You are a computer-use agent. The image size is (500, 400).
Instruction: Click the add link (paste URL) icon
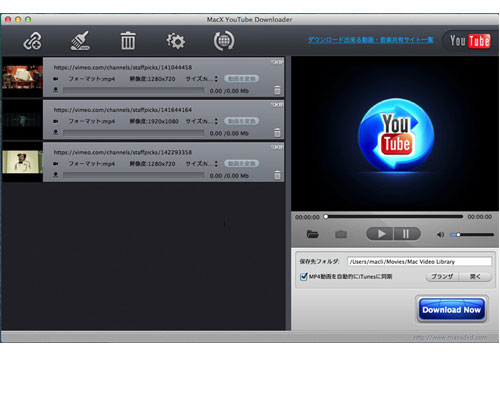[32, 42]
